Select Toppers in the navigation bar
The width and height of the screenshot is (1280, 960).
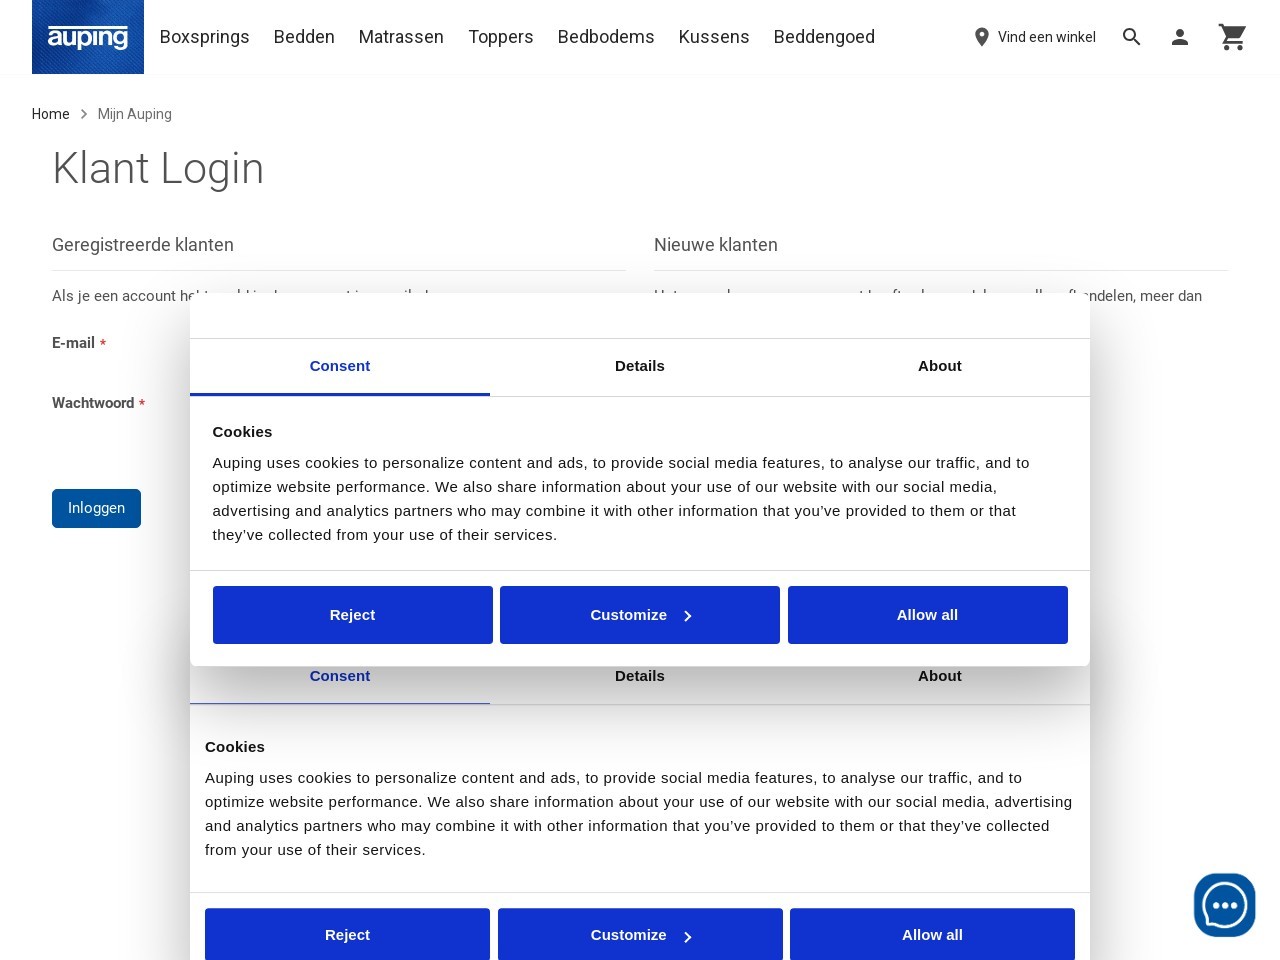[x=501, y=37]
